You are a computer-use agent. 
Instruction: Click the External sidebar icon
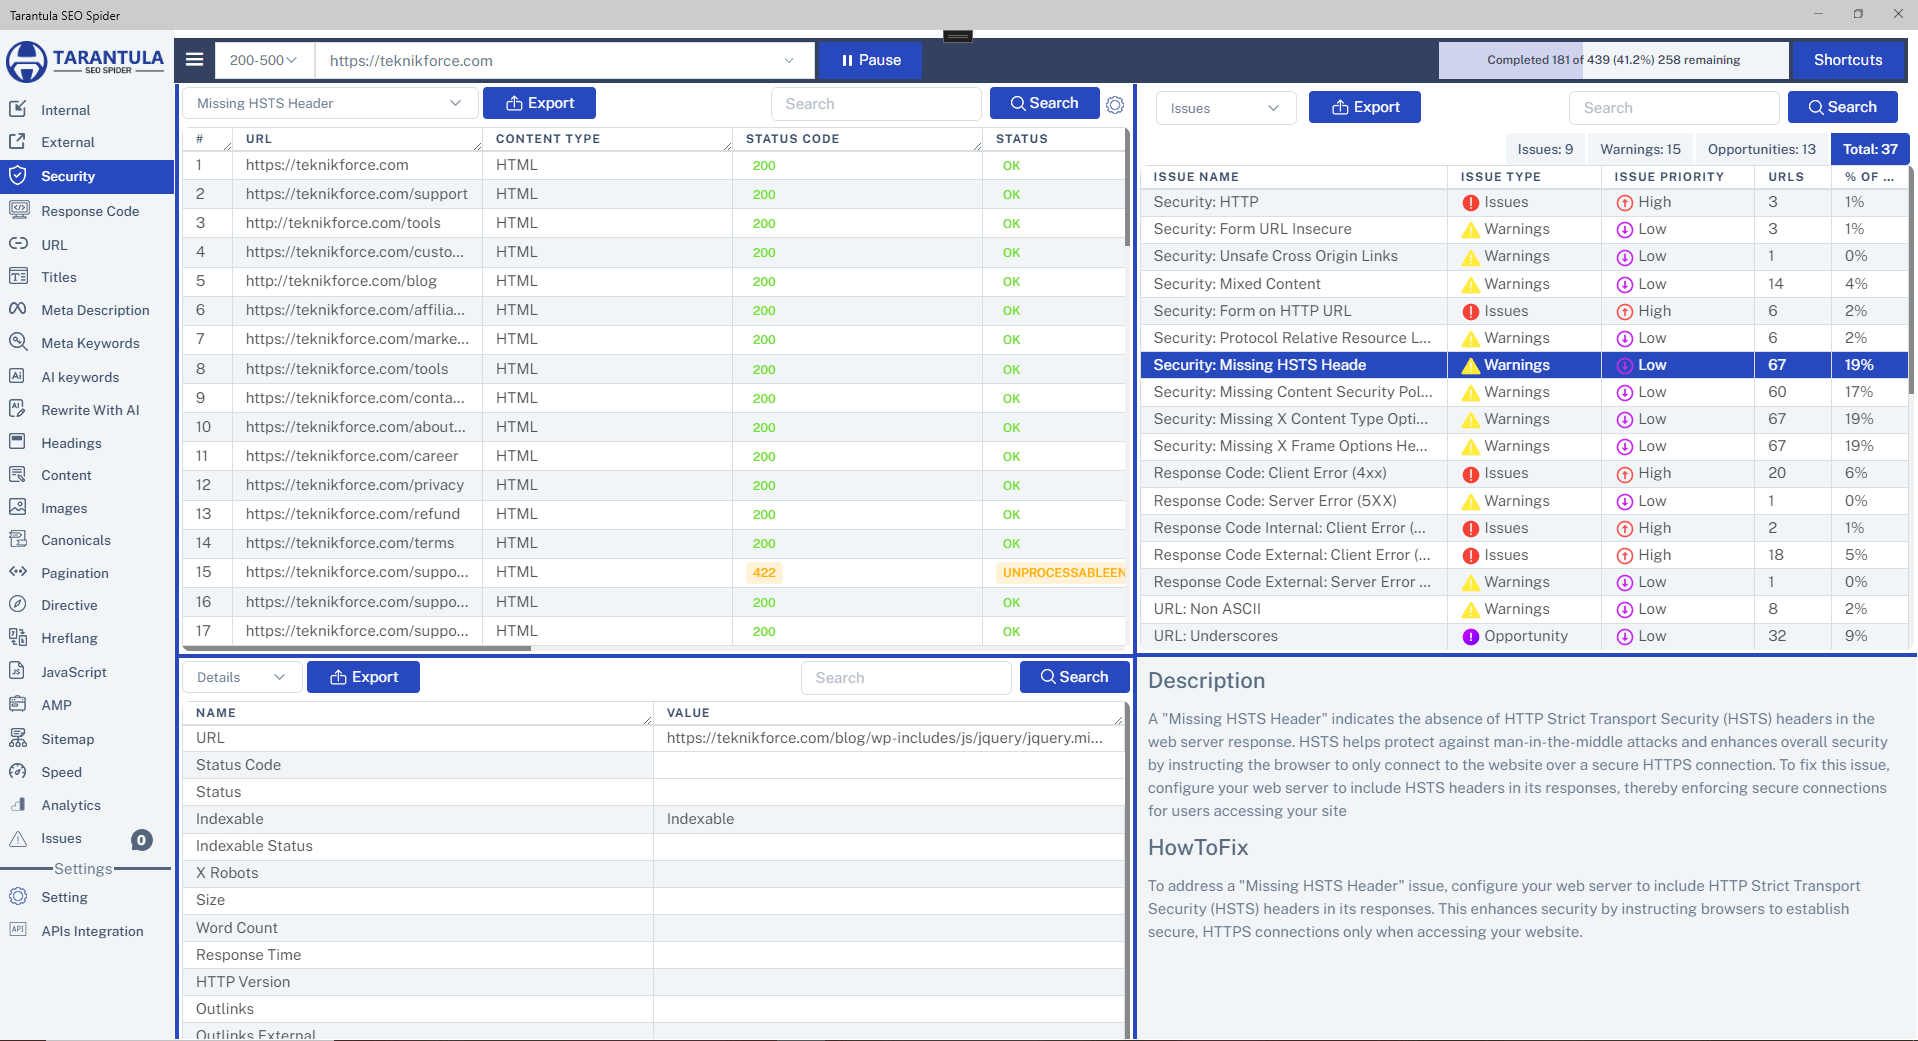point(18,142)
